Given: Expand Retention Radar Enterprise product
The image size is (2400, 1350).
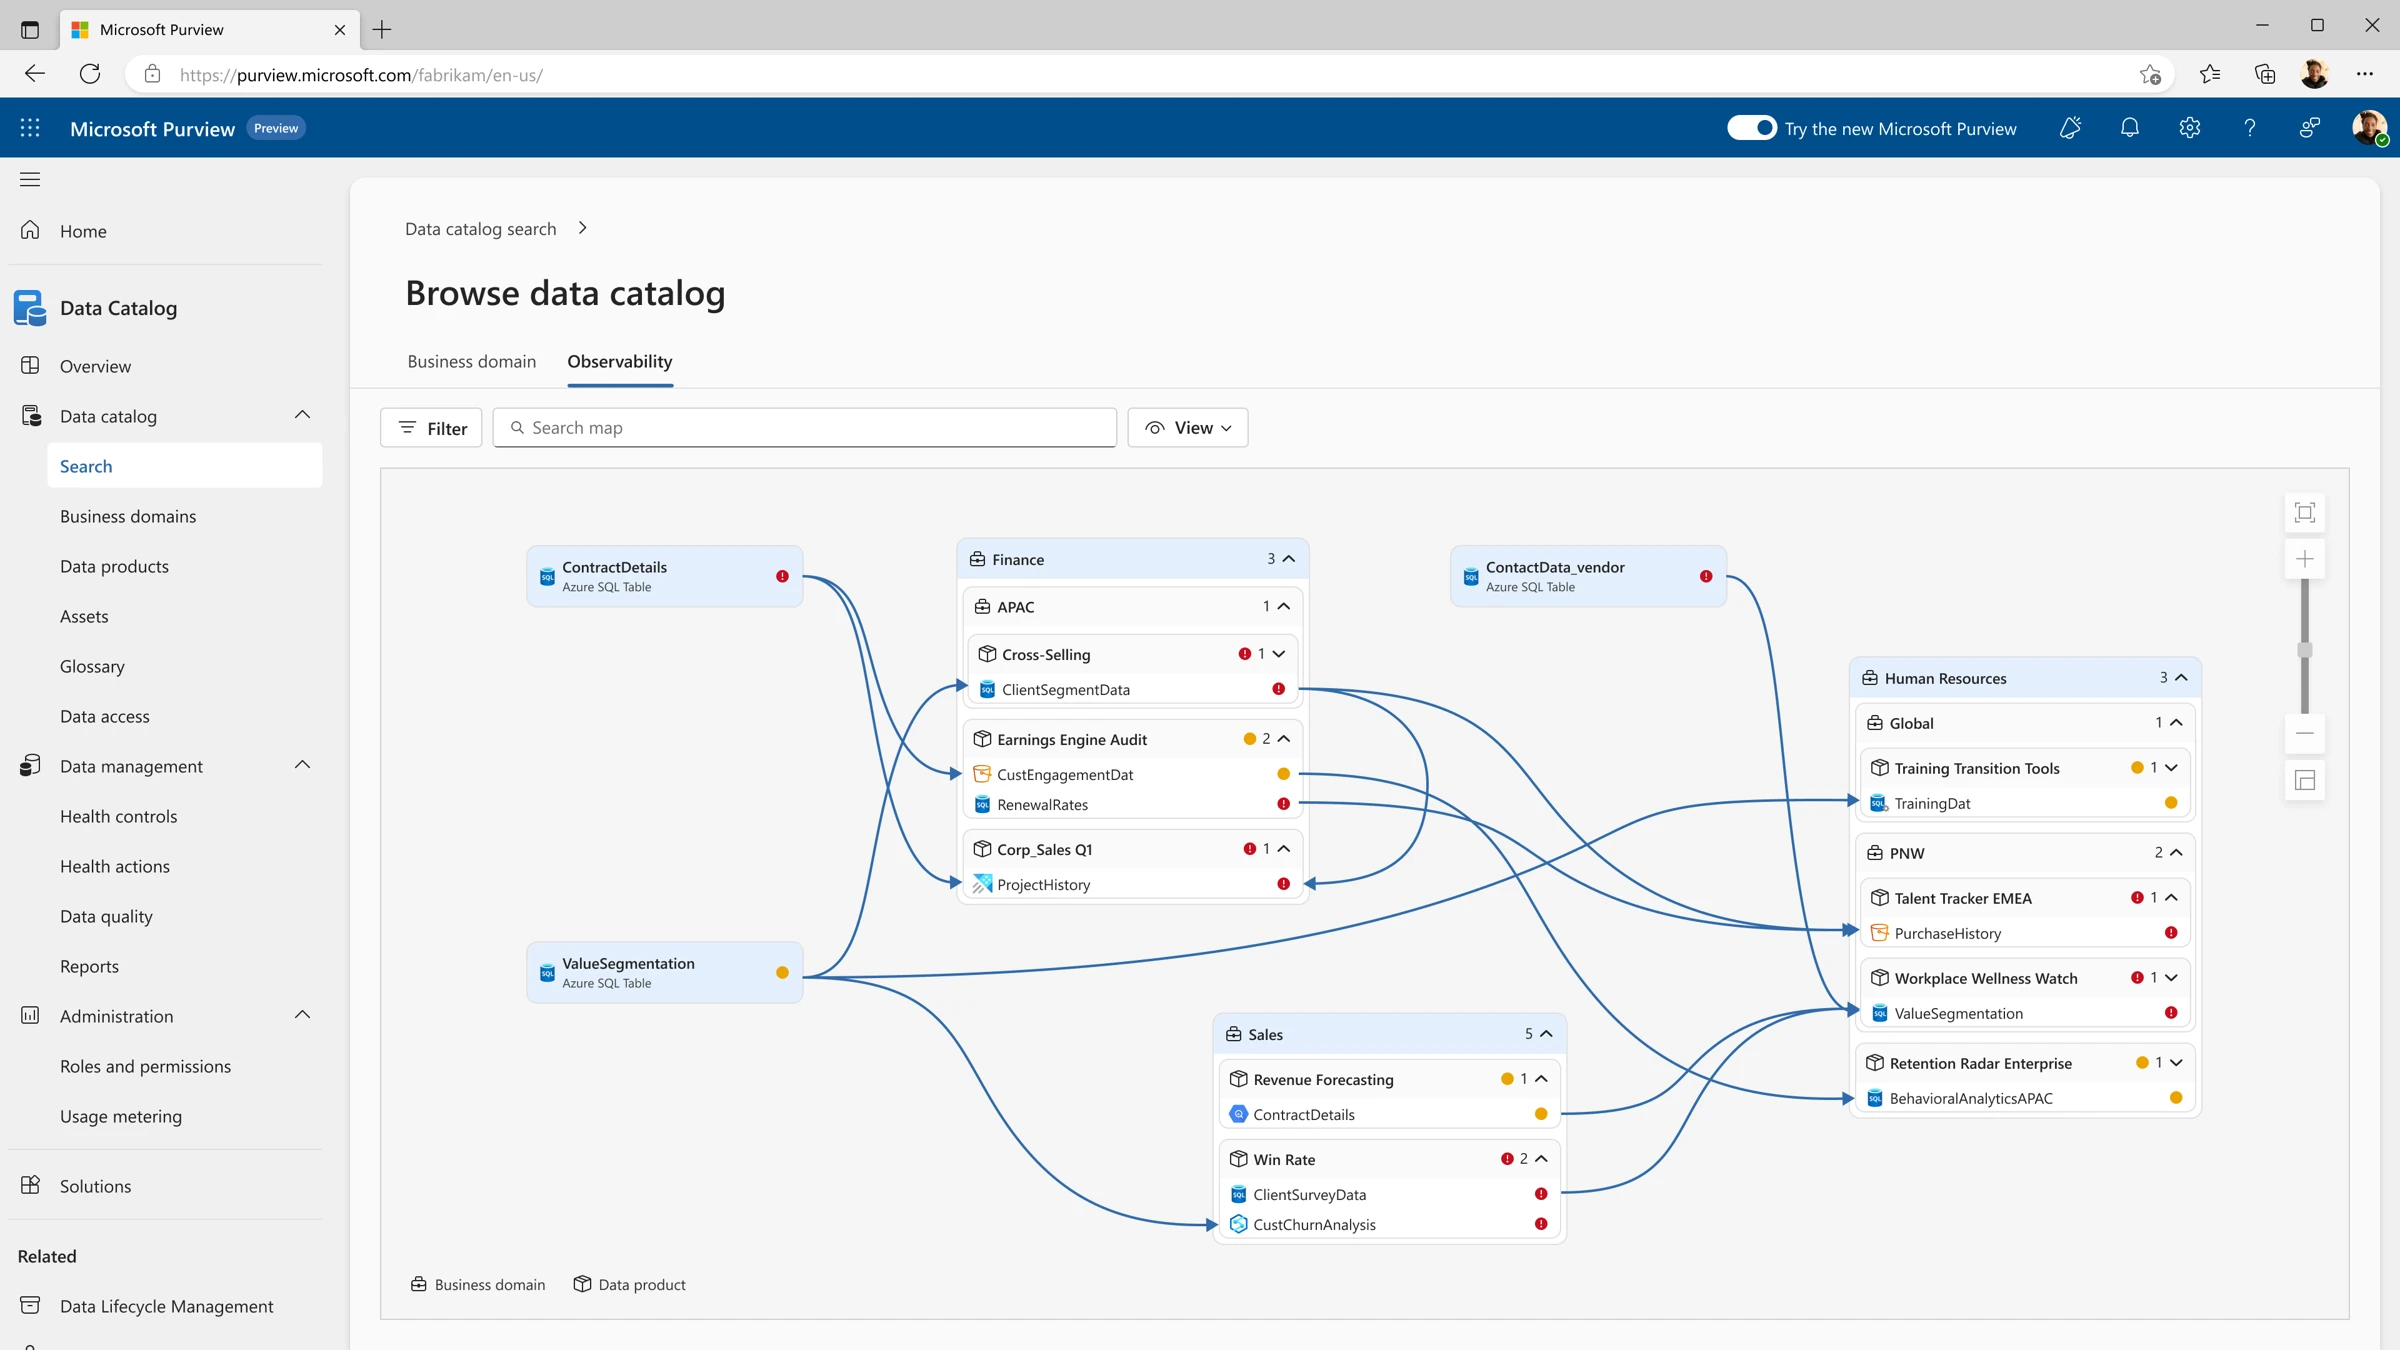Looking at the screenshot, I should point(2176,1063).
